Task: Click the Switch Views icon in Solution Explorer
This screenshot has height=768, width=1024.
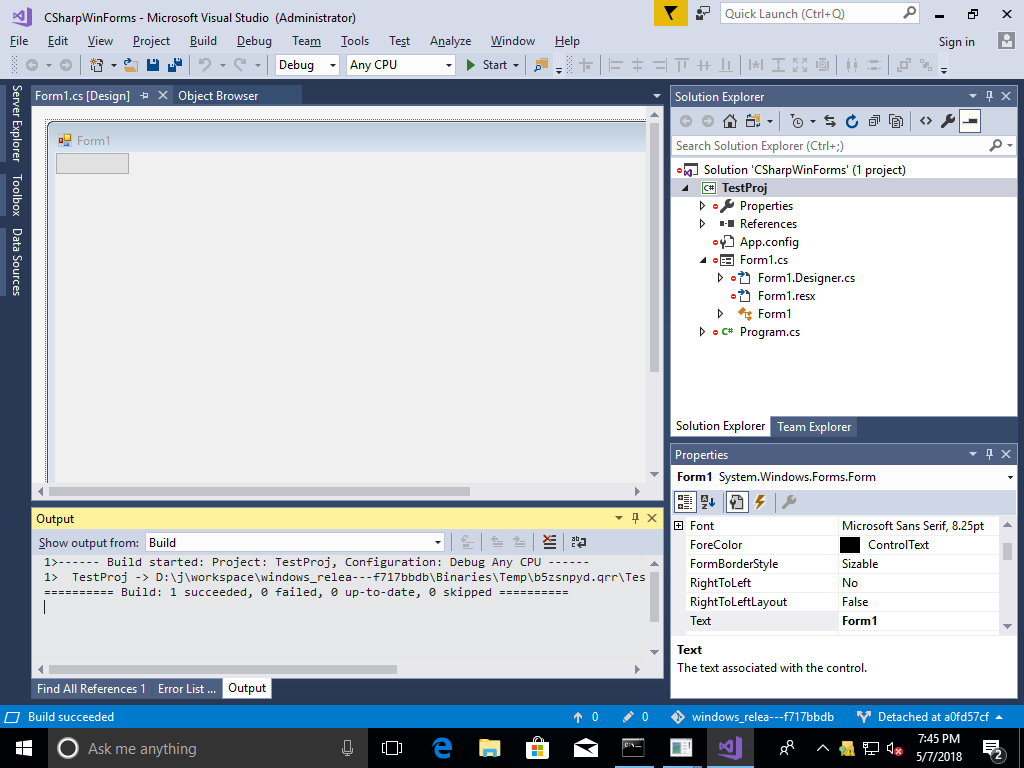Action: (754, 121)
